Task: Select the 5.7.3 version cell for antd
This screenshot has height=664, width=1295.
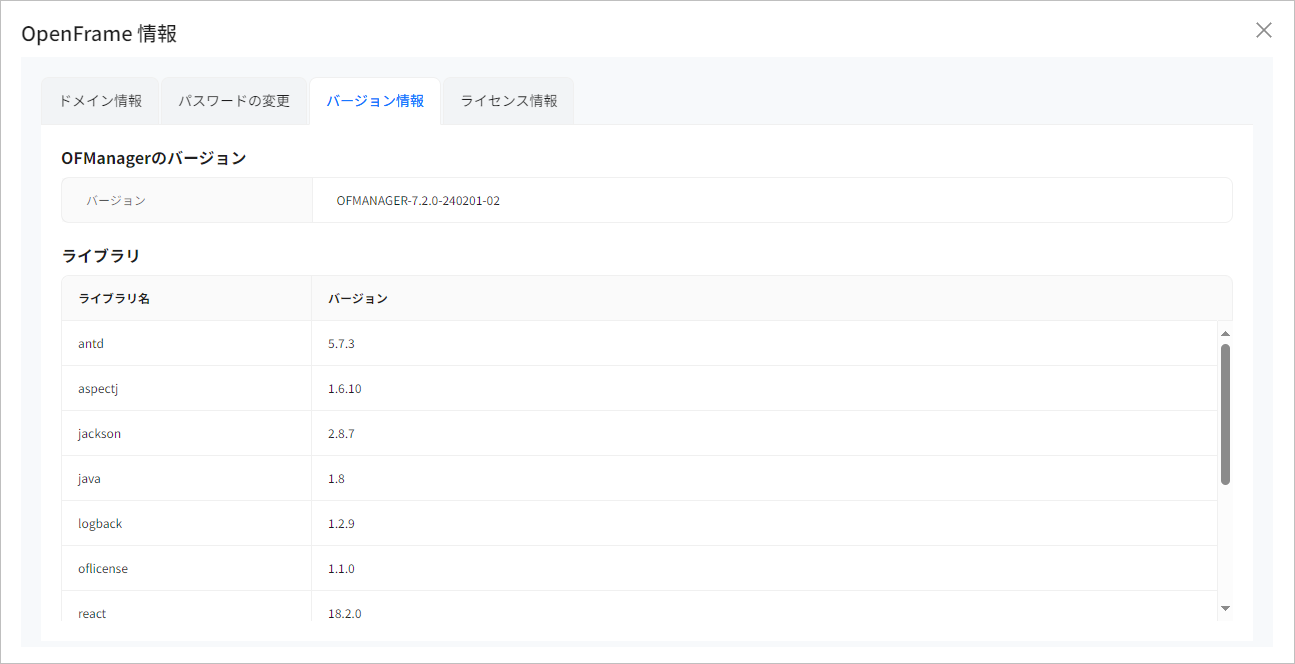Action: click(341, 343)
